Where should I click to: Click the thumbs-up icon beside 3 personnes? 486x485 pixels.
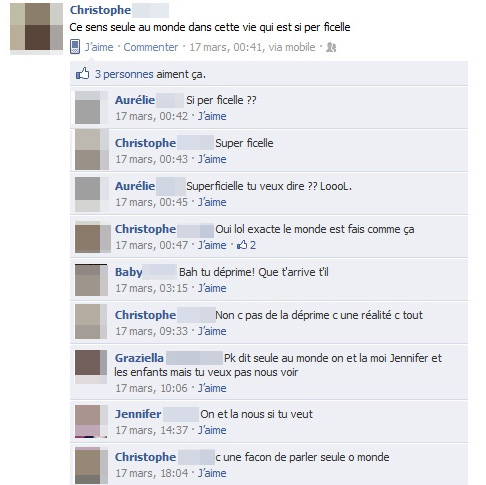[82, 74]
